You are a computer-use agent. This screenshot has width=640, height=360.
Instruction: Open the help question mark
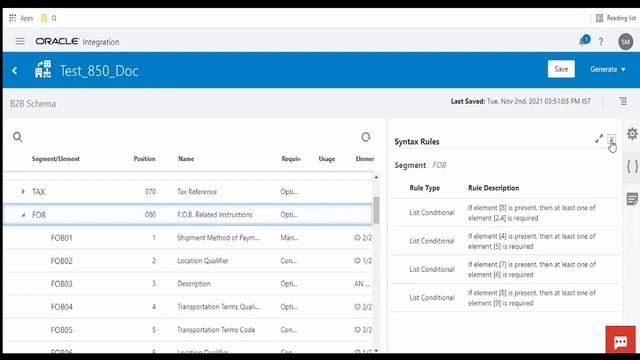pyautogui.click(x=601, y=41)
